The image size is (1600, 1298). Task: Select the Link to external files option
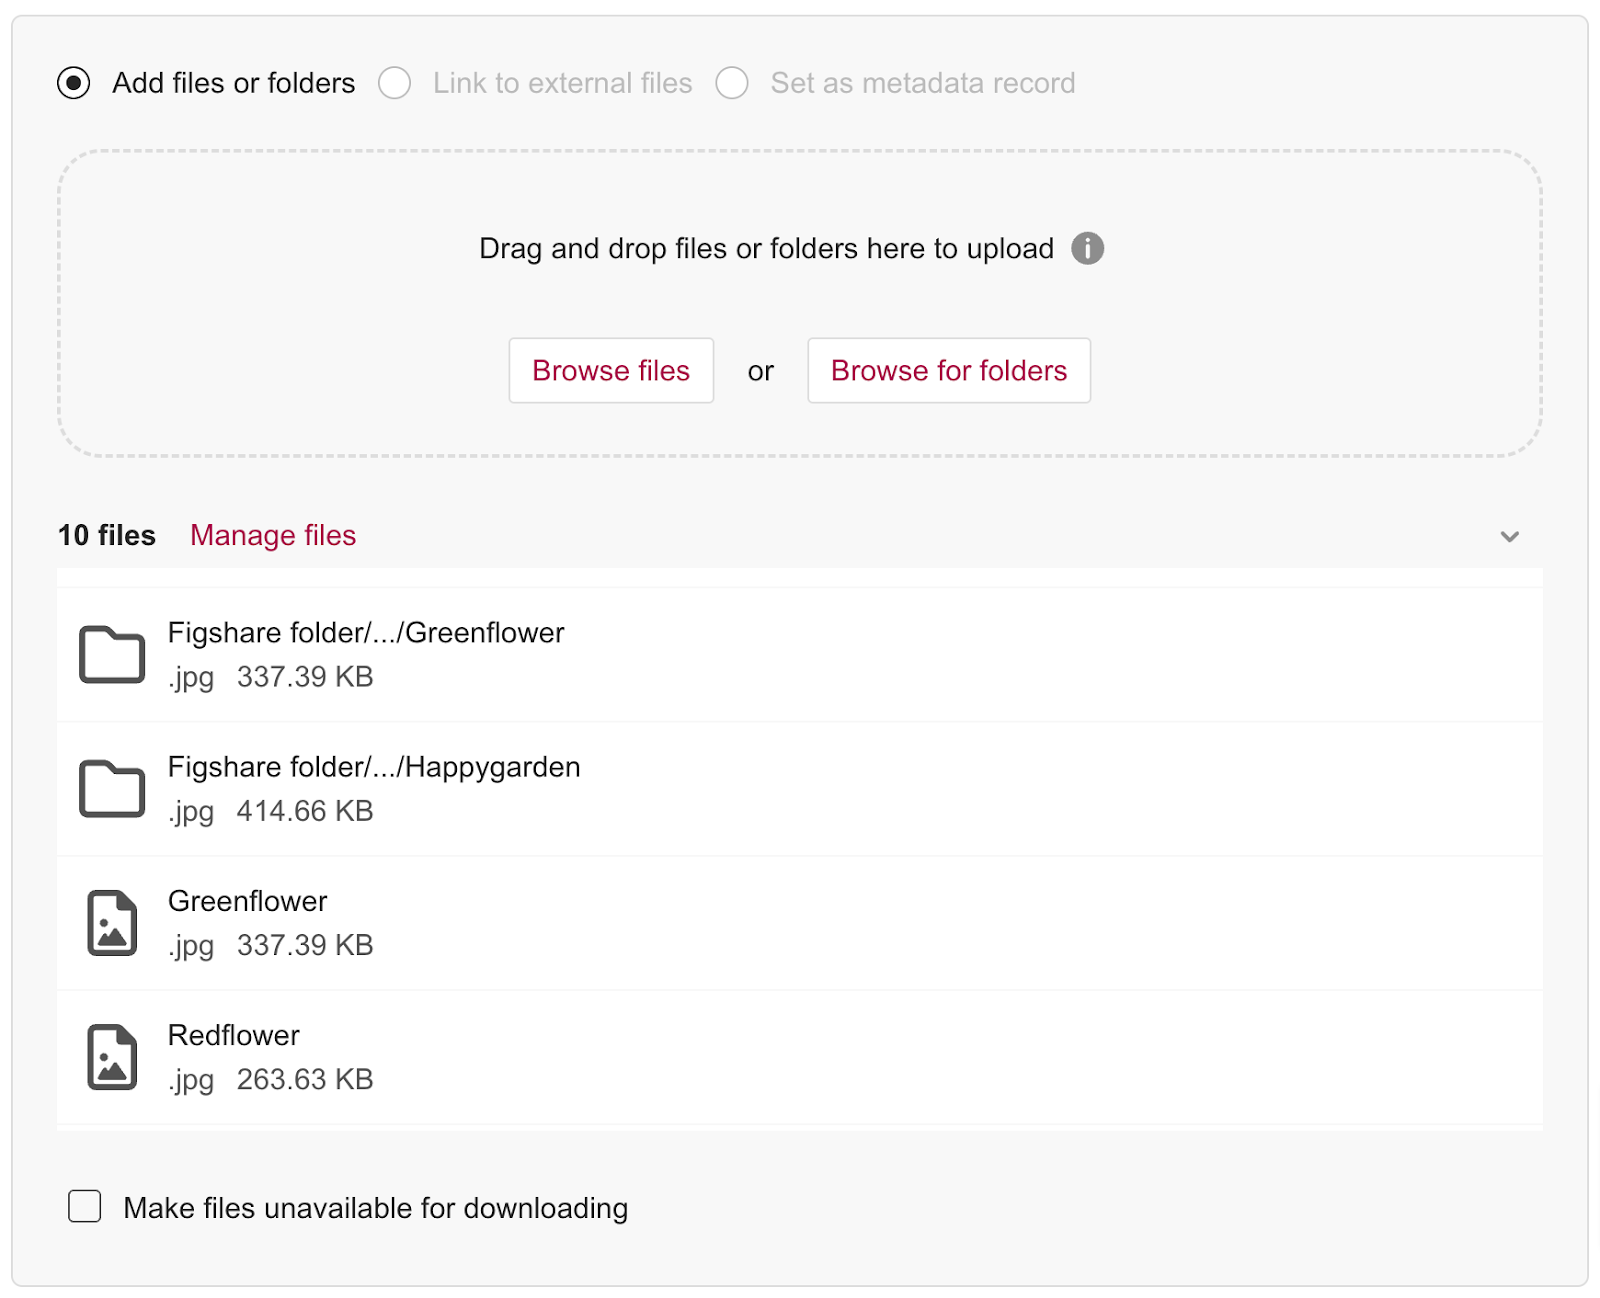(x=395, y=83)
